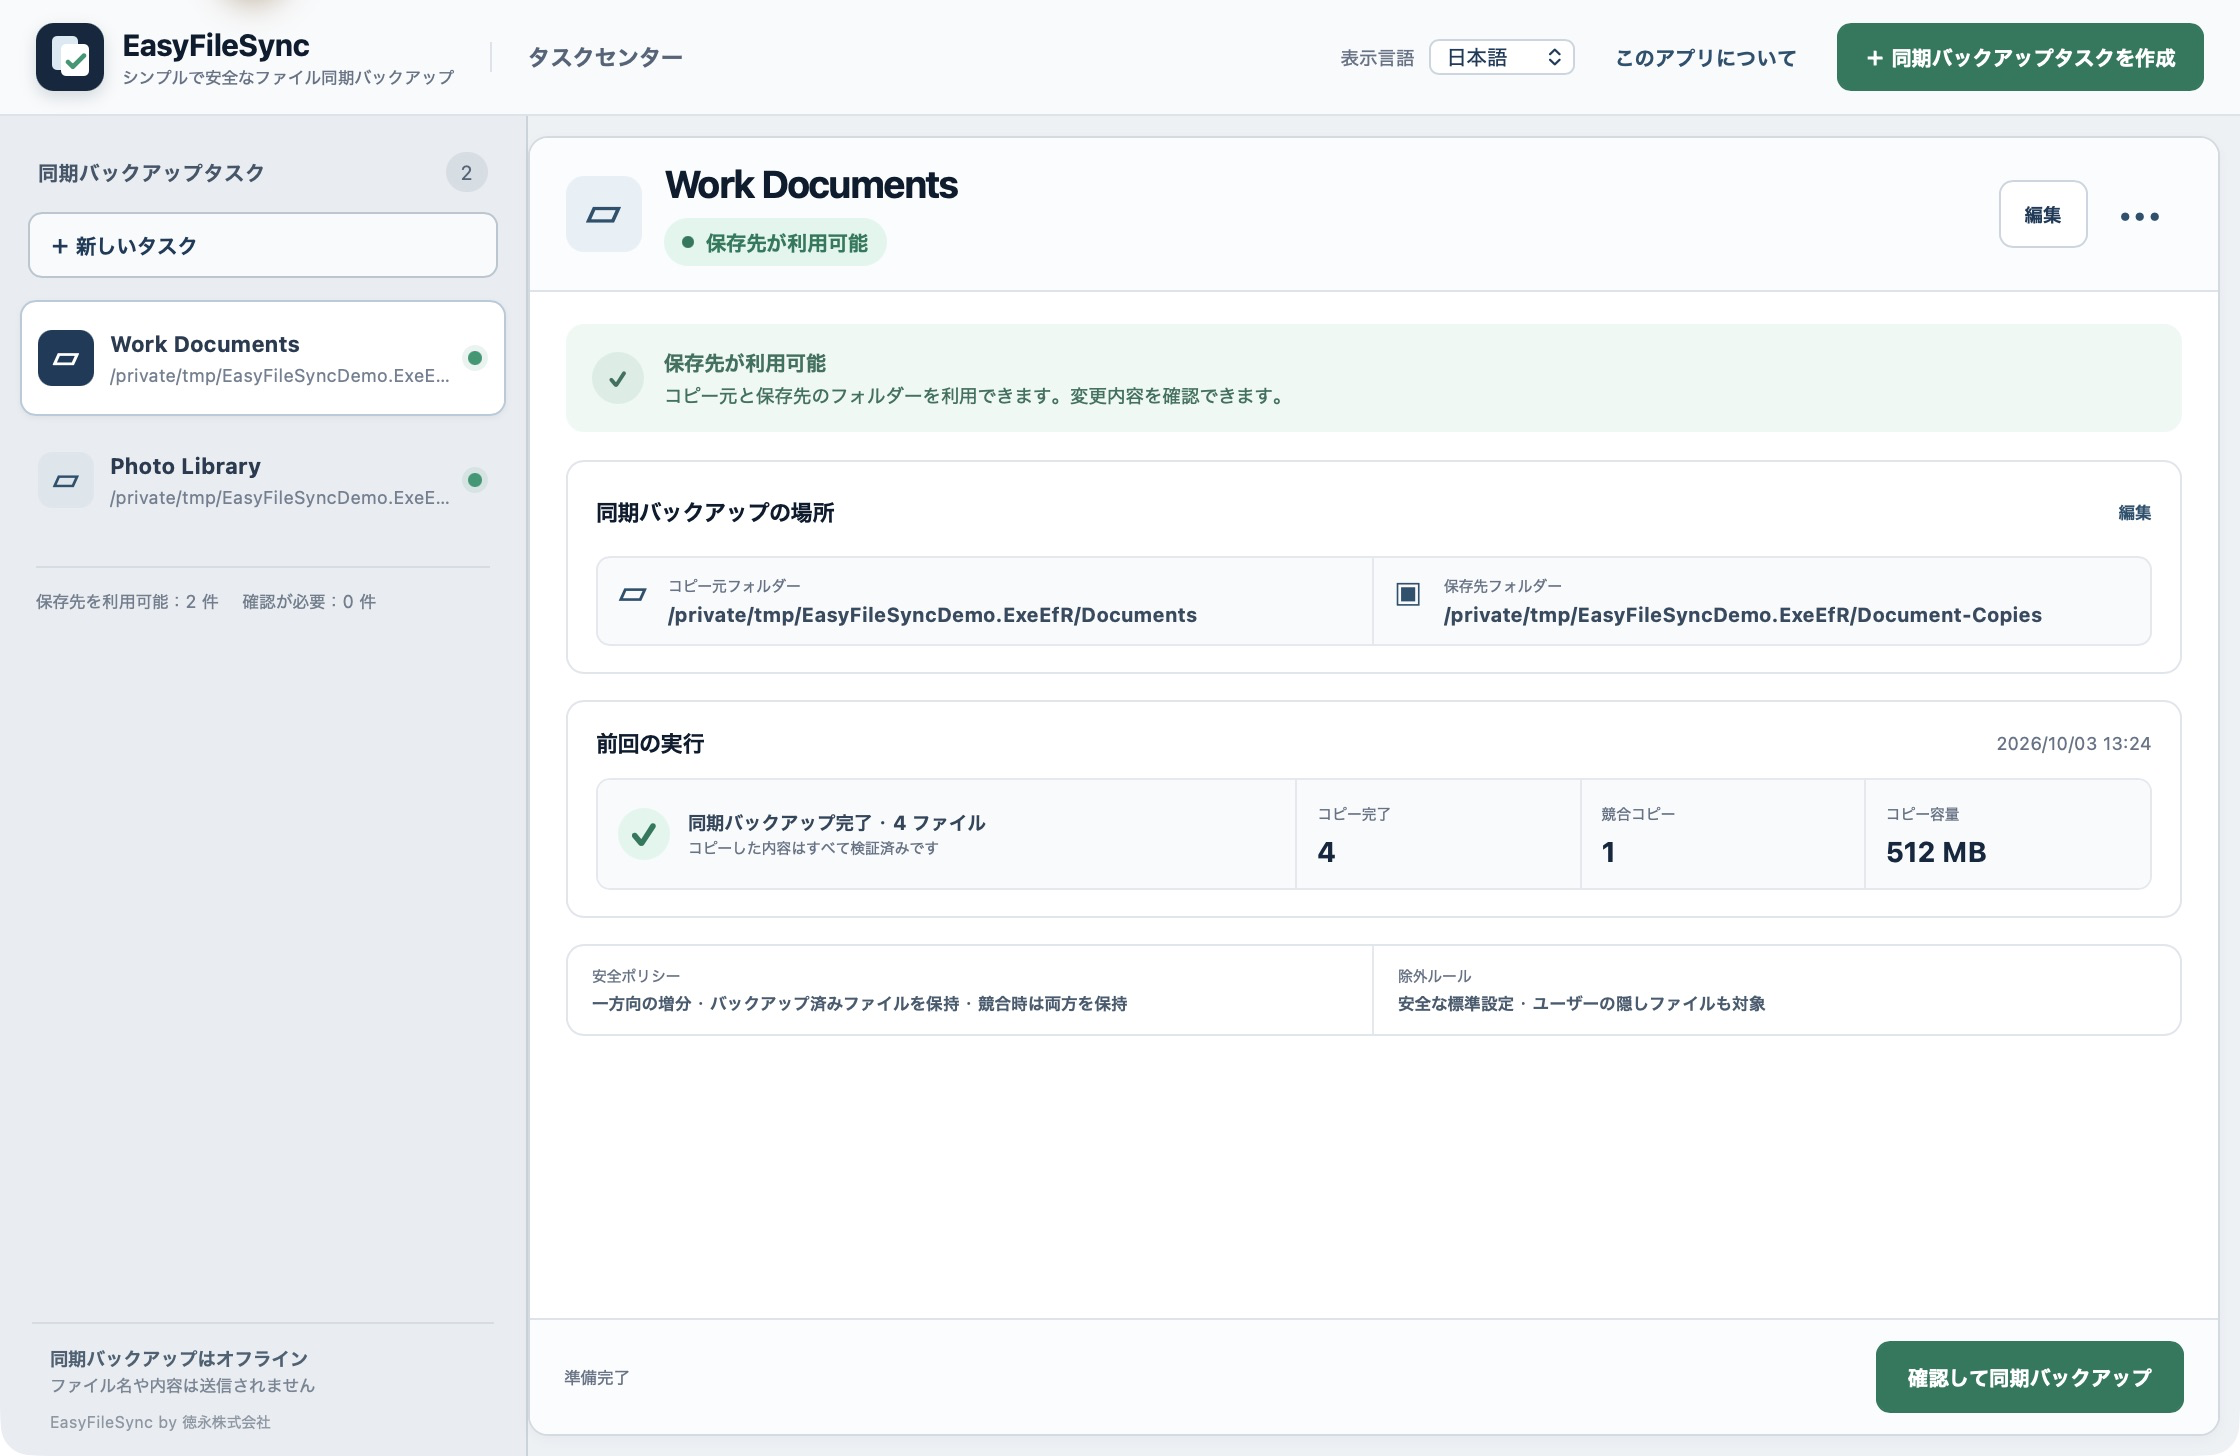Viewport: 2240px width, 1456px height.
Task: Click the コピー容量 value 512 MB
Action: click(1936, 852)
